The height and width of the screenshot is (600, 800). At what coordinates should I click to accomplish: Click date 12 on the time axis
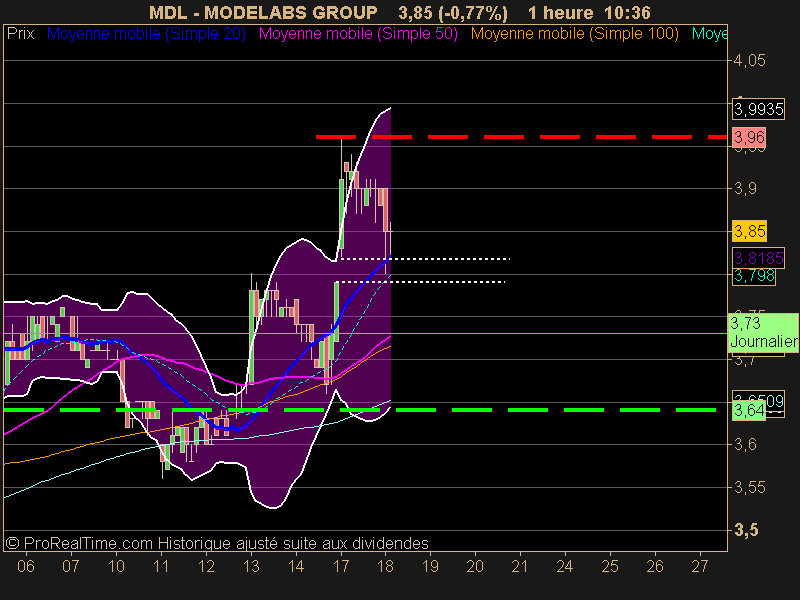coord(206,566)
